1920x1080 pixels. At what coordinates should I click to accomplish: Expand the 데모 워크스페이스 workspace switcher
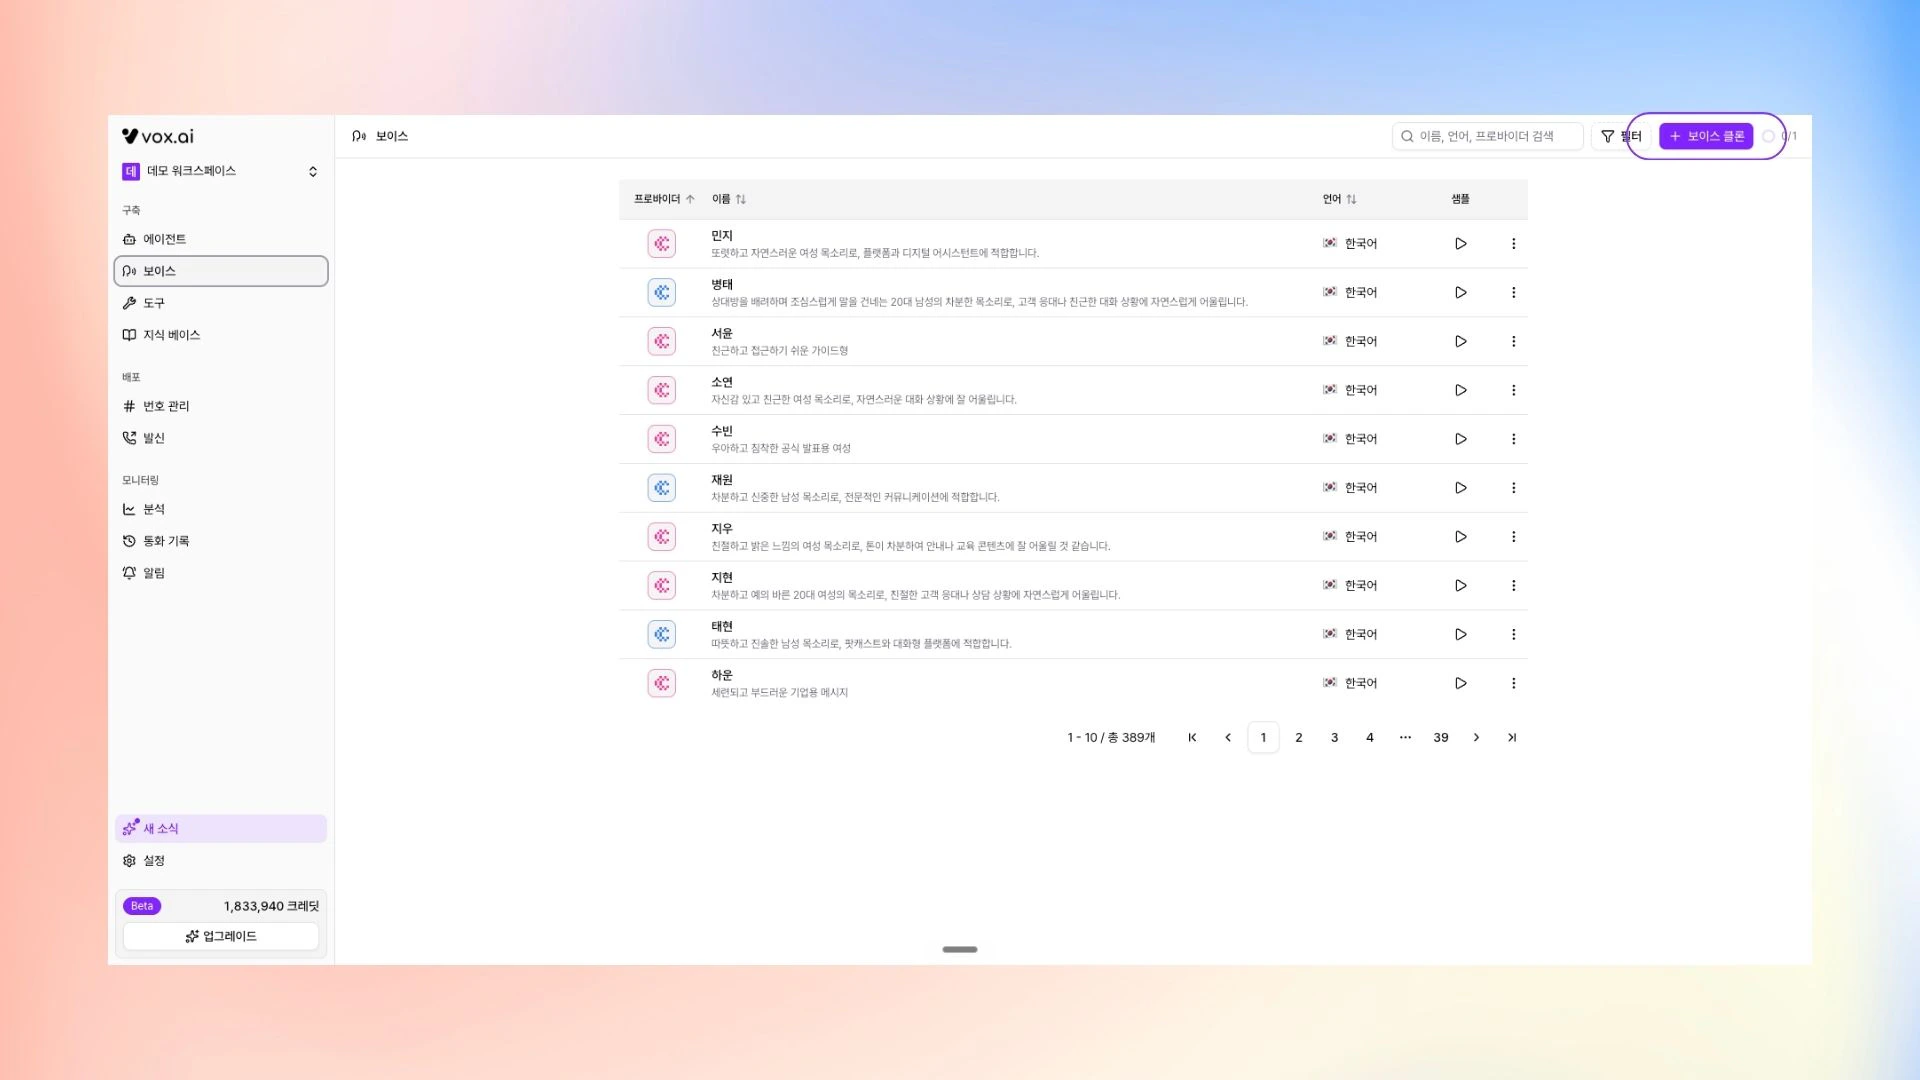(x=220, y=172)
